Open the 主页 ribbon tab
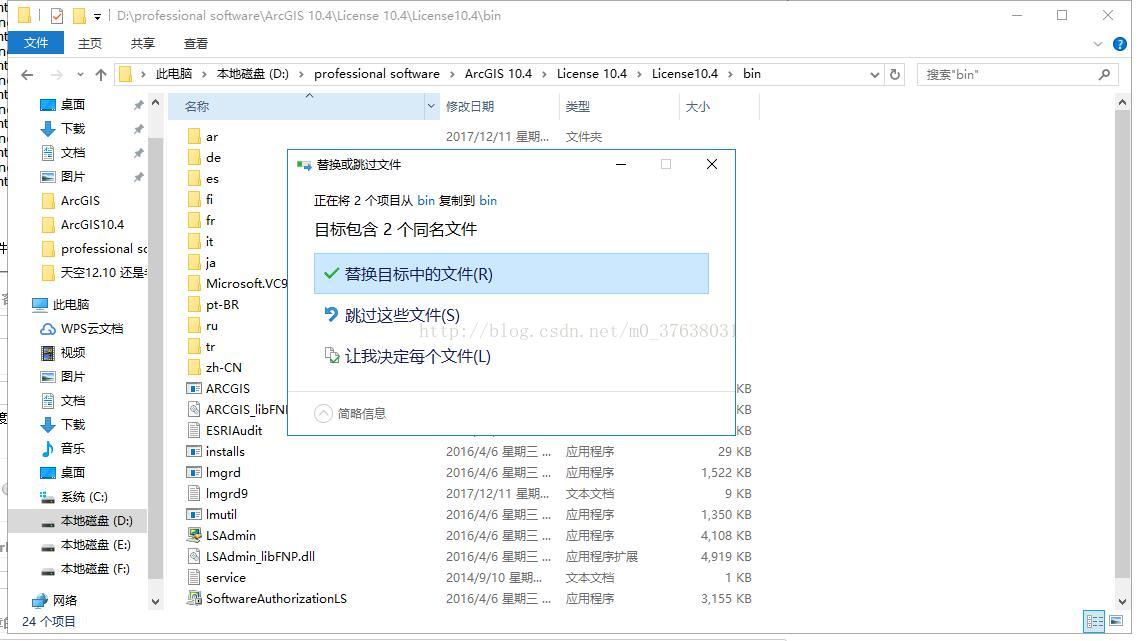This screenshot has width=1139, height=641. click(x=90, y=44)
